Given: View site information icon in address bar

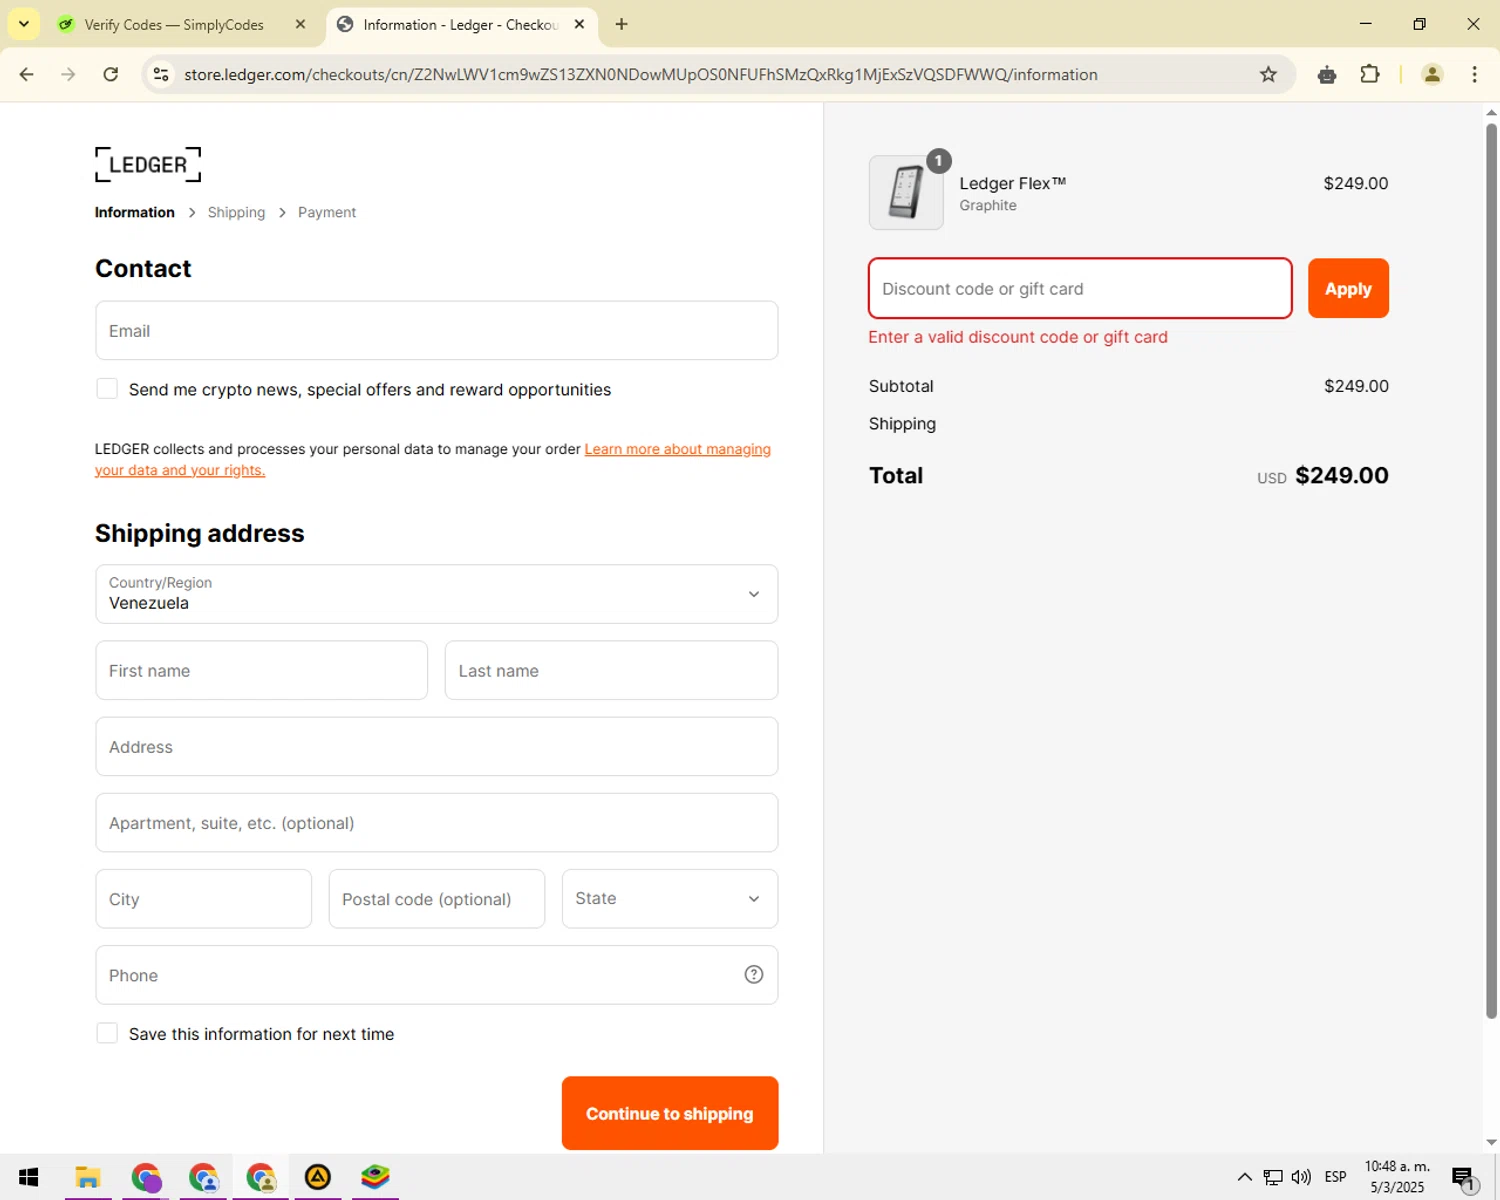Looking at the screenshot, I should click(160, 74).
